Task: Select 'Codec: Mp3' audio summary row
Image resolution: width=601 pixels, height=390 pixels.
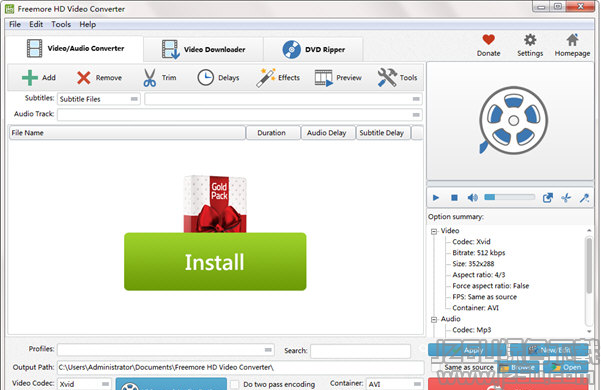Action: pyautogui.click(x=471, y=330)
